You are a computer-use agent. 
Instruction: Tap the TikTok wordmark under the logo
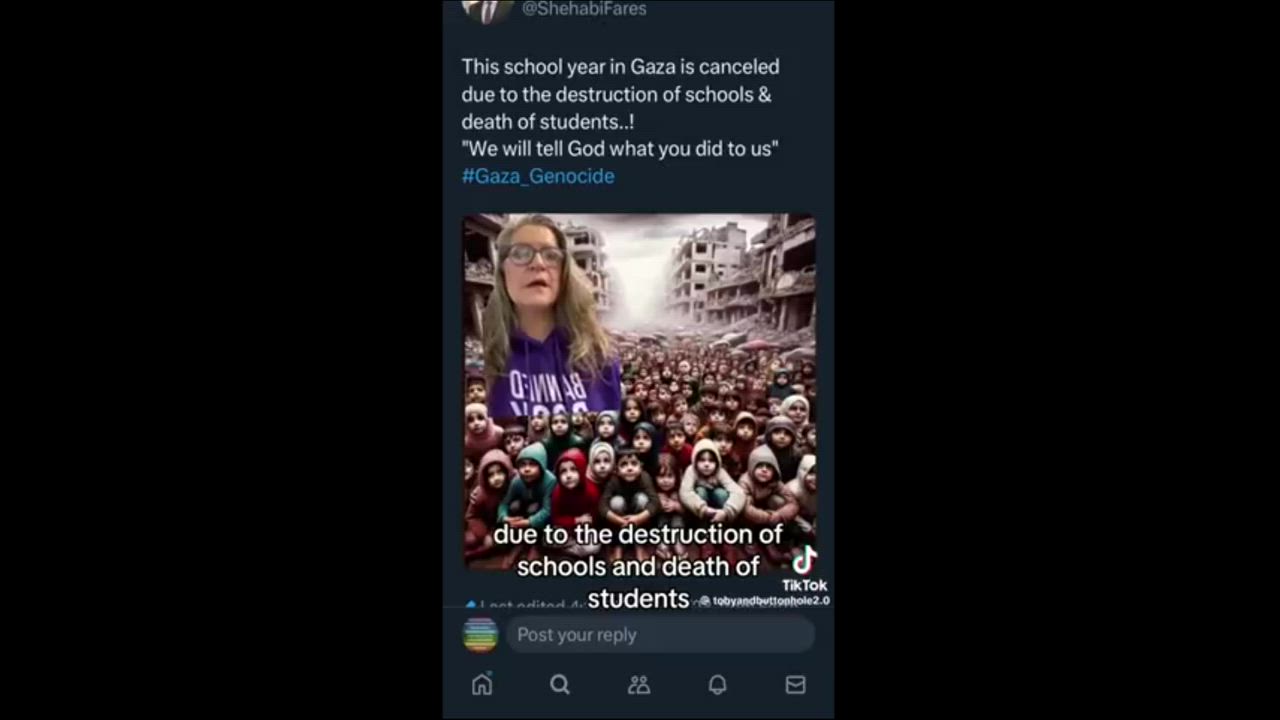pyautogui.click(x=804, y=585)
